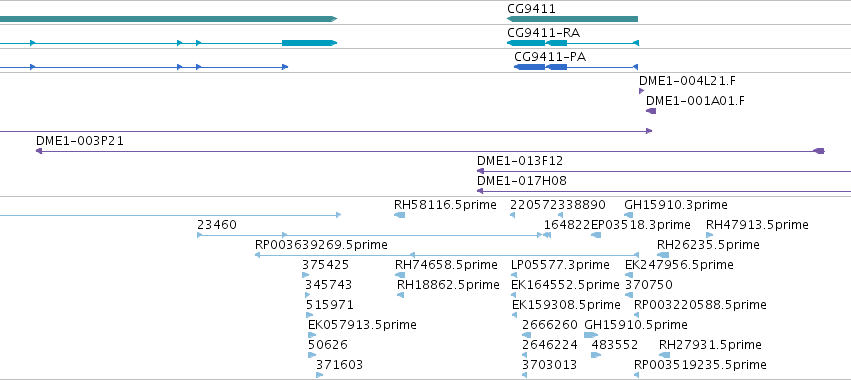Click the CG9411-RA transcript label
The width and height of the screenshot is (851, 380).
tap(543, 33)
